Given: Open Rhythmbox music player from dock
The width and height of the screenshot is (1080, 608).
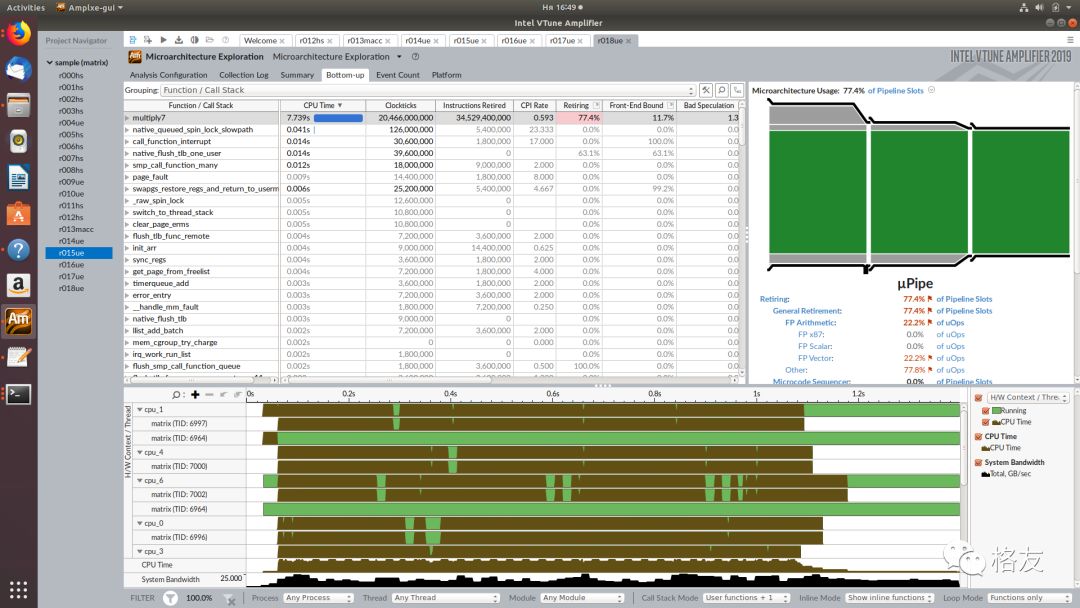Looking at the screenshot, I should 19,141.
